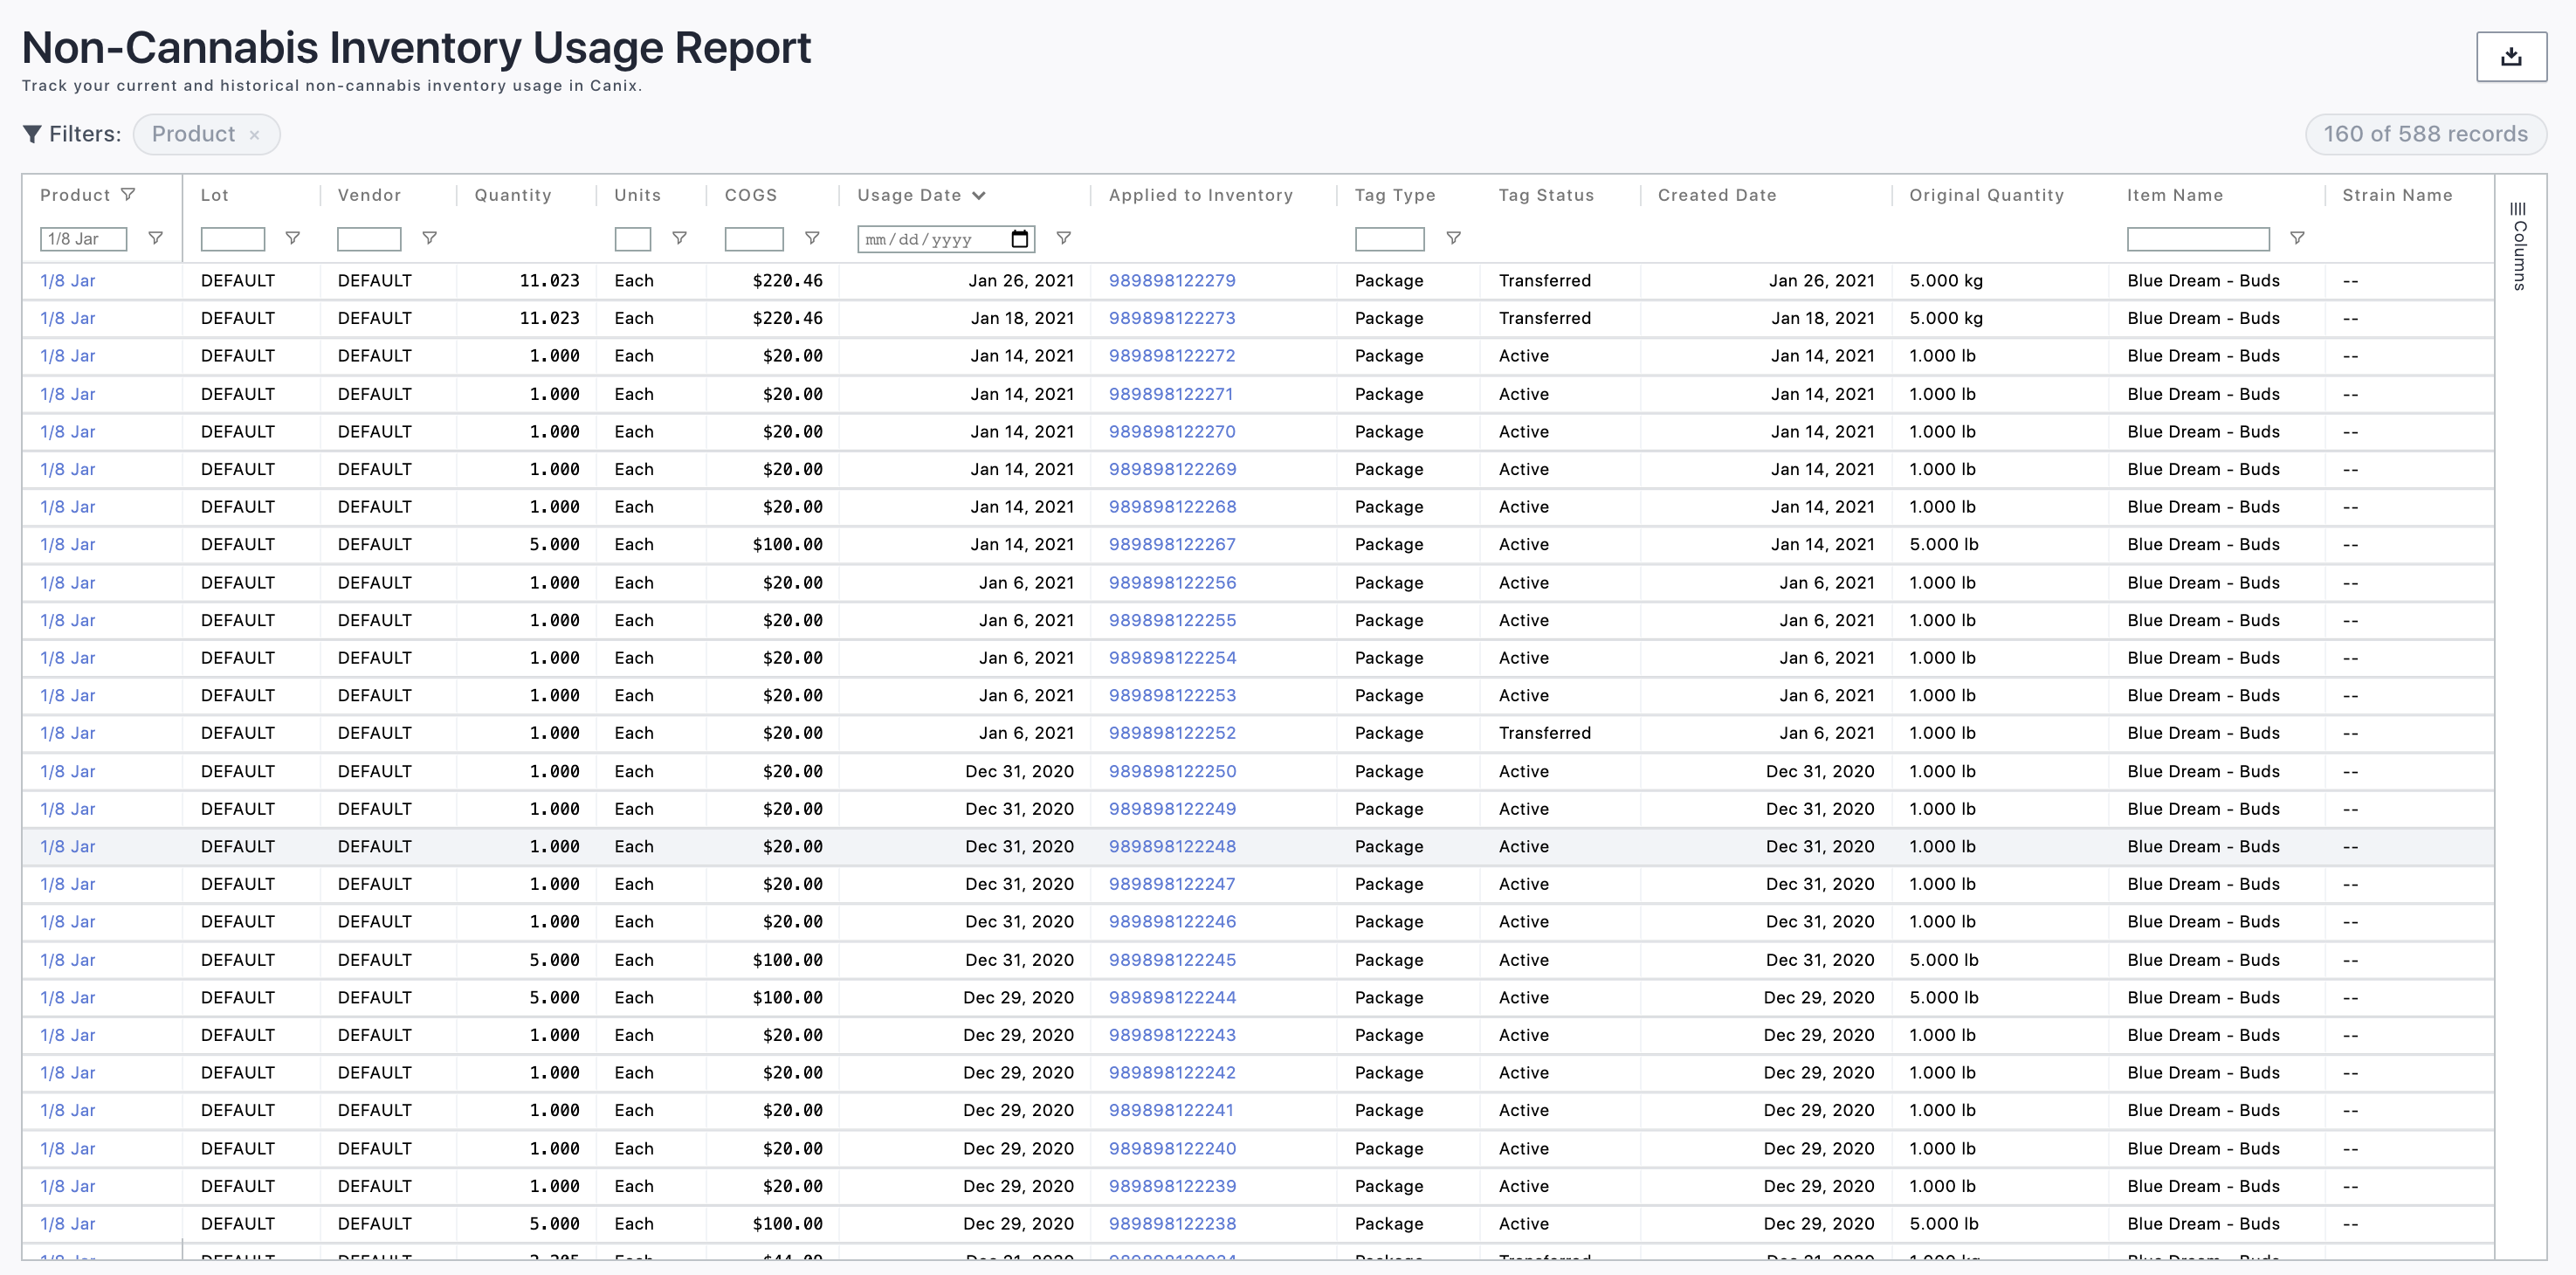2576x1275 pixels.
Task: Sort by Tag Status column header
Action: pyautogui.click(x=1546, y=195)
